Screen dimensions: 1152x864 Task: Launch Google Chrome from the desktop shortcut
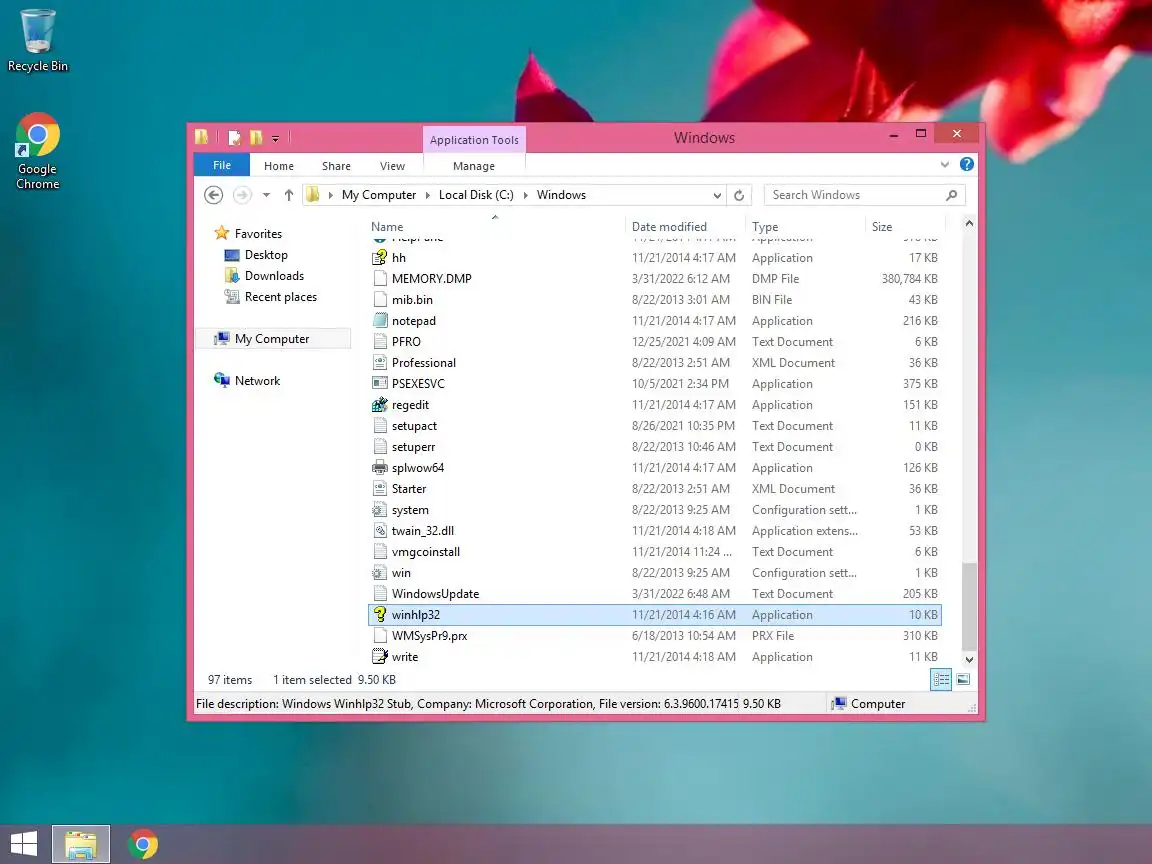[x=37, y=151]
